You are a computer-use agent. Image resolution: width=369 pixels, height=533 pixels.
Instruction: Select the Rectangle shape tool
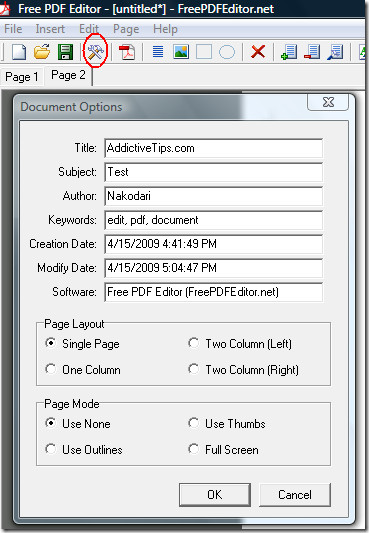coord(204,52)
